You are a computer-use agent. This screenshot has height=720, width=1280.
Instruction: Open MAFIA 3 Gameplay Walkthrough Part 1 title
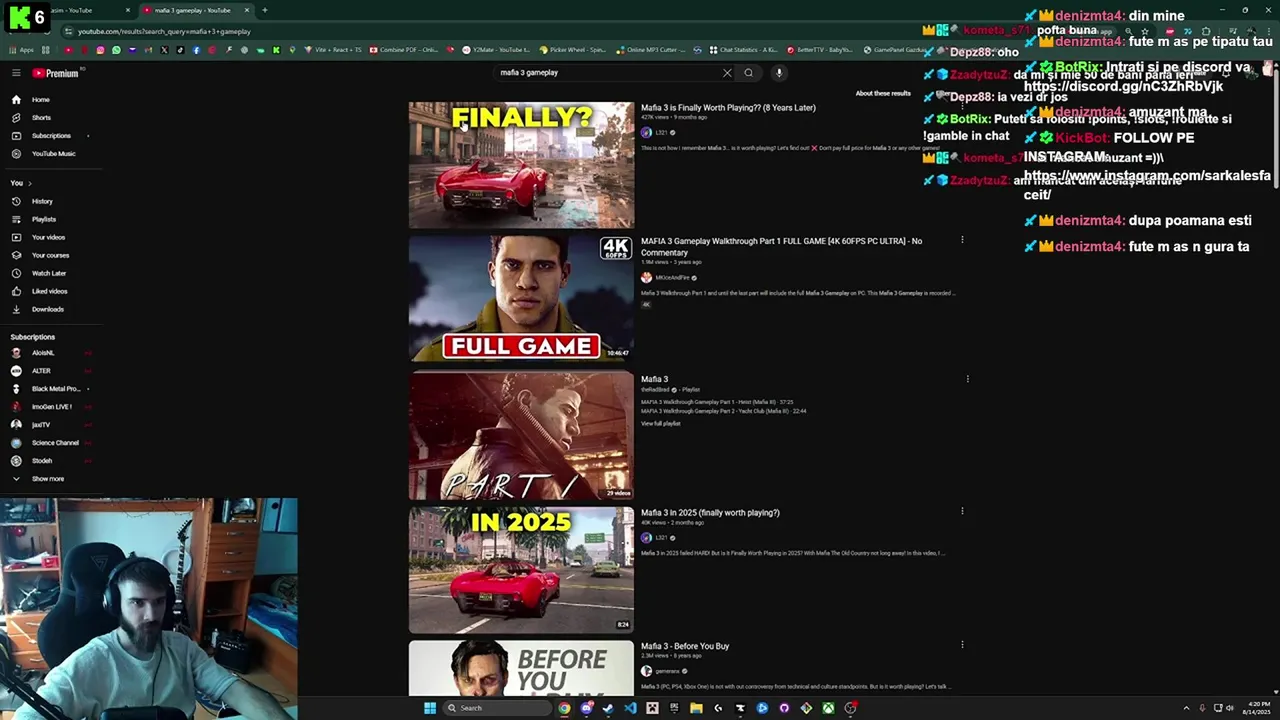[781, 246]
